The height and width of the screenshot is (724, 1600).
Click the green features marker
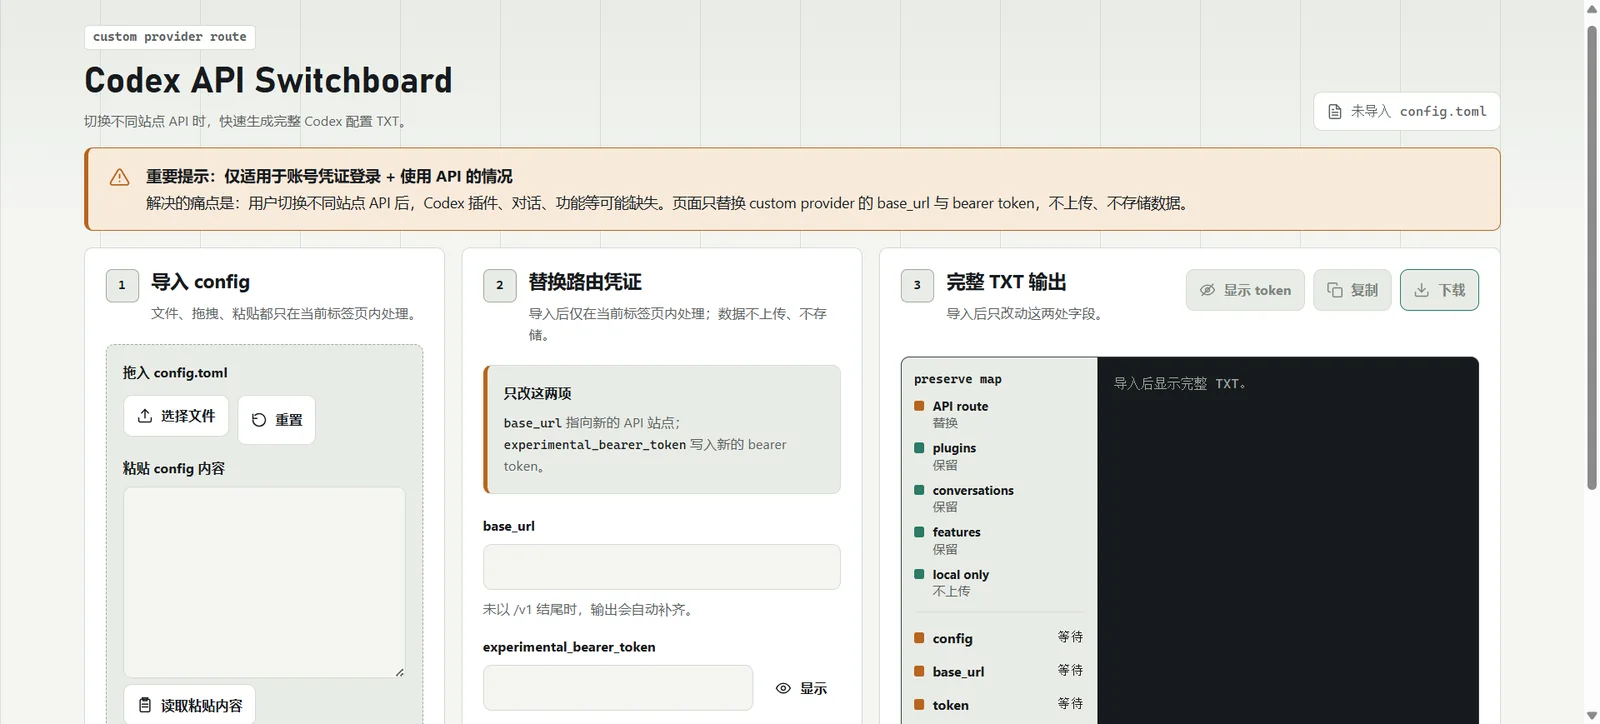point(919,532)
